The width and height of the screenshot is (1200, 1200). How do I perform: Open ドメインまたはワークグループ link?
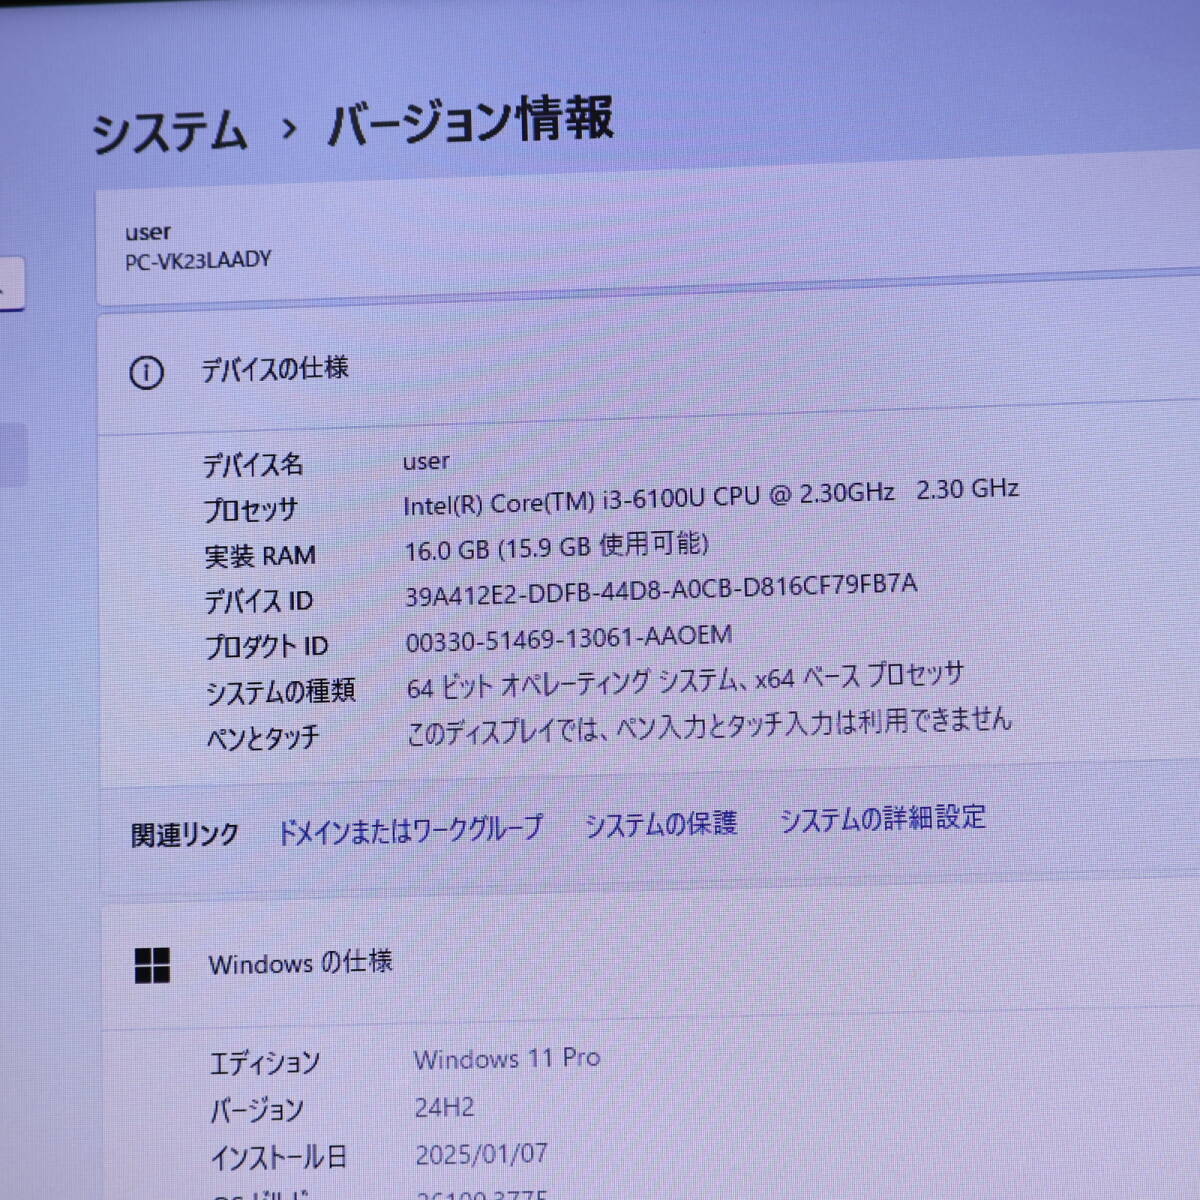coord(410,829)
